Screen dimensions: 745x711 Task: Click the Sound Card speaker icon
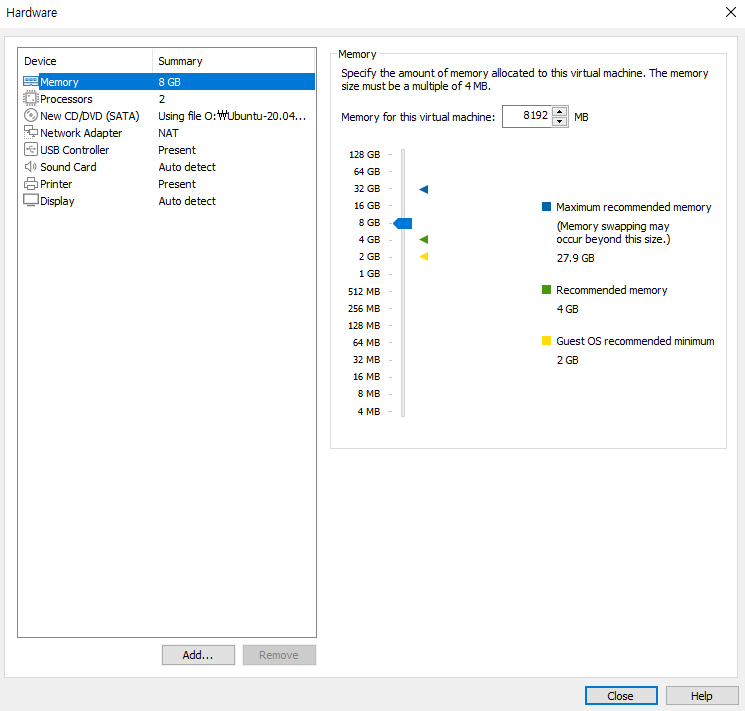click(31, 166)
